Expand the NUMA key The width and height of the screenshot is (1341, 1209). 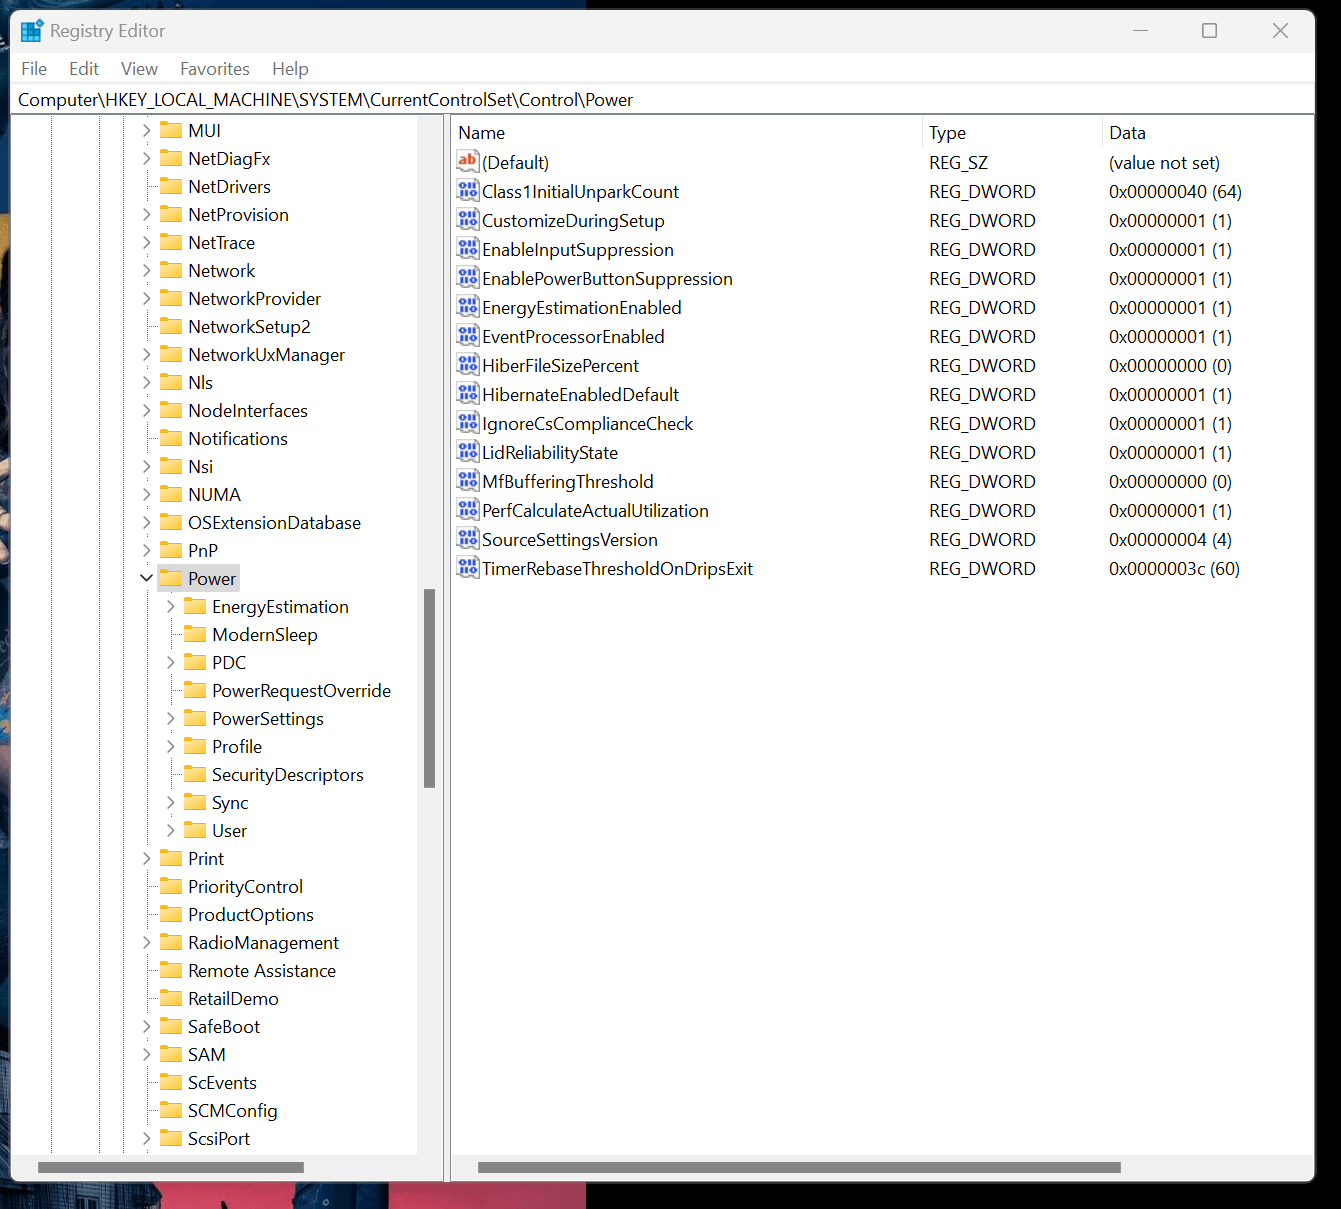pyautogui.click(x=147, y=494)
